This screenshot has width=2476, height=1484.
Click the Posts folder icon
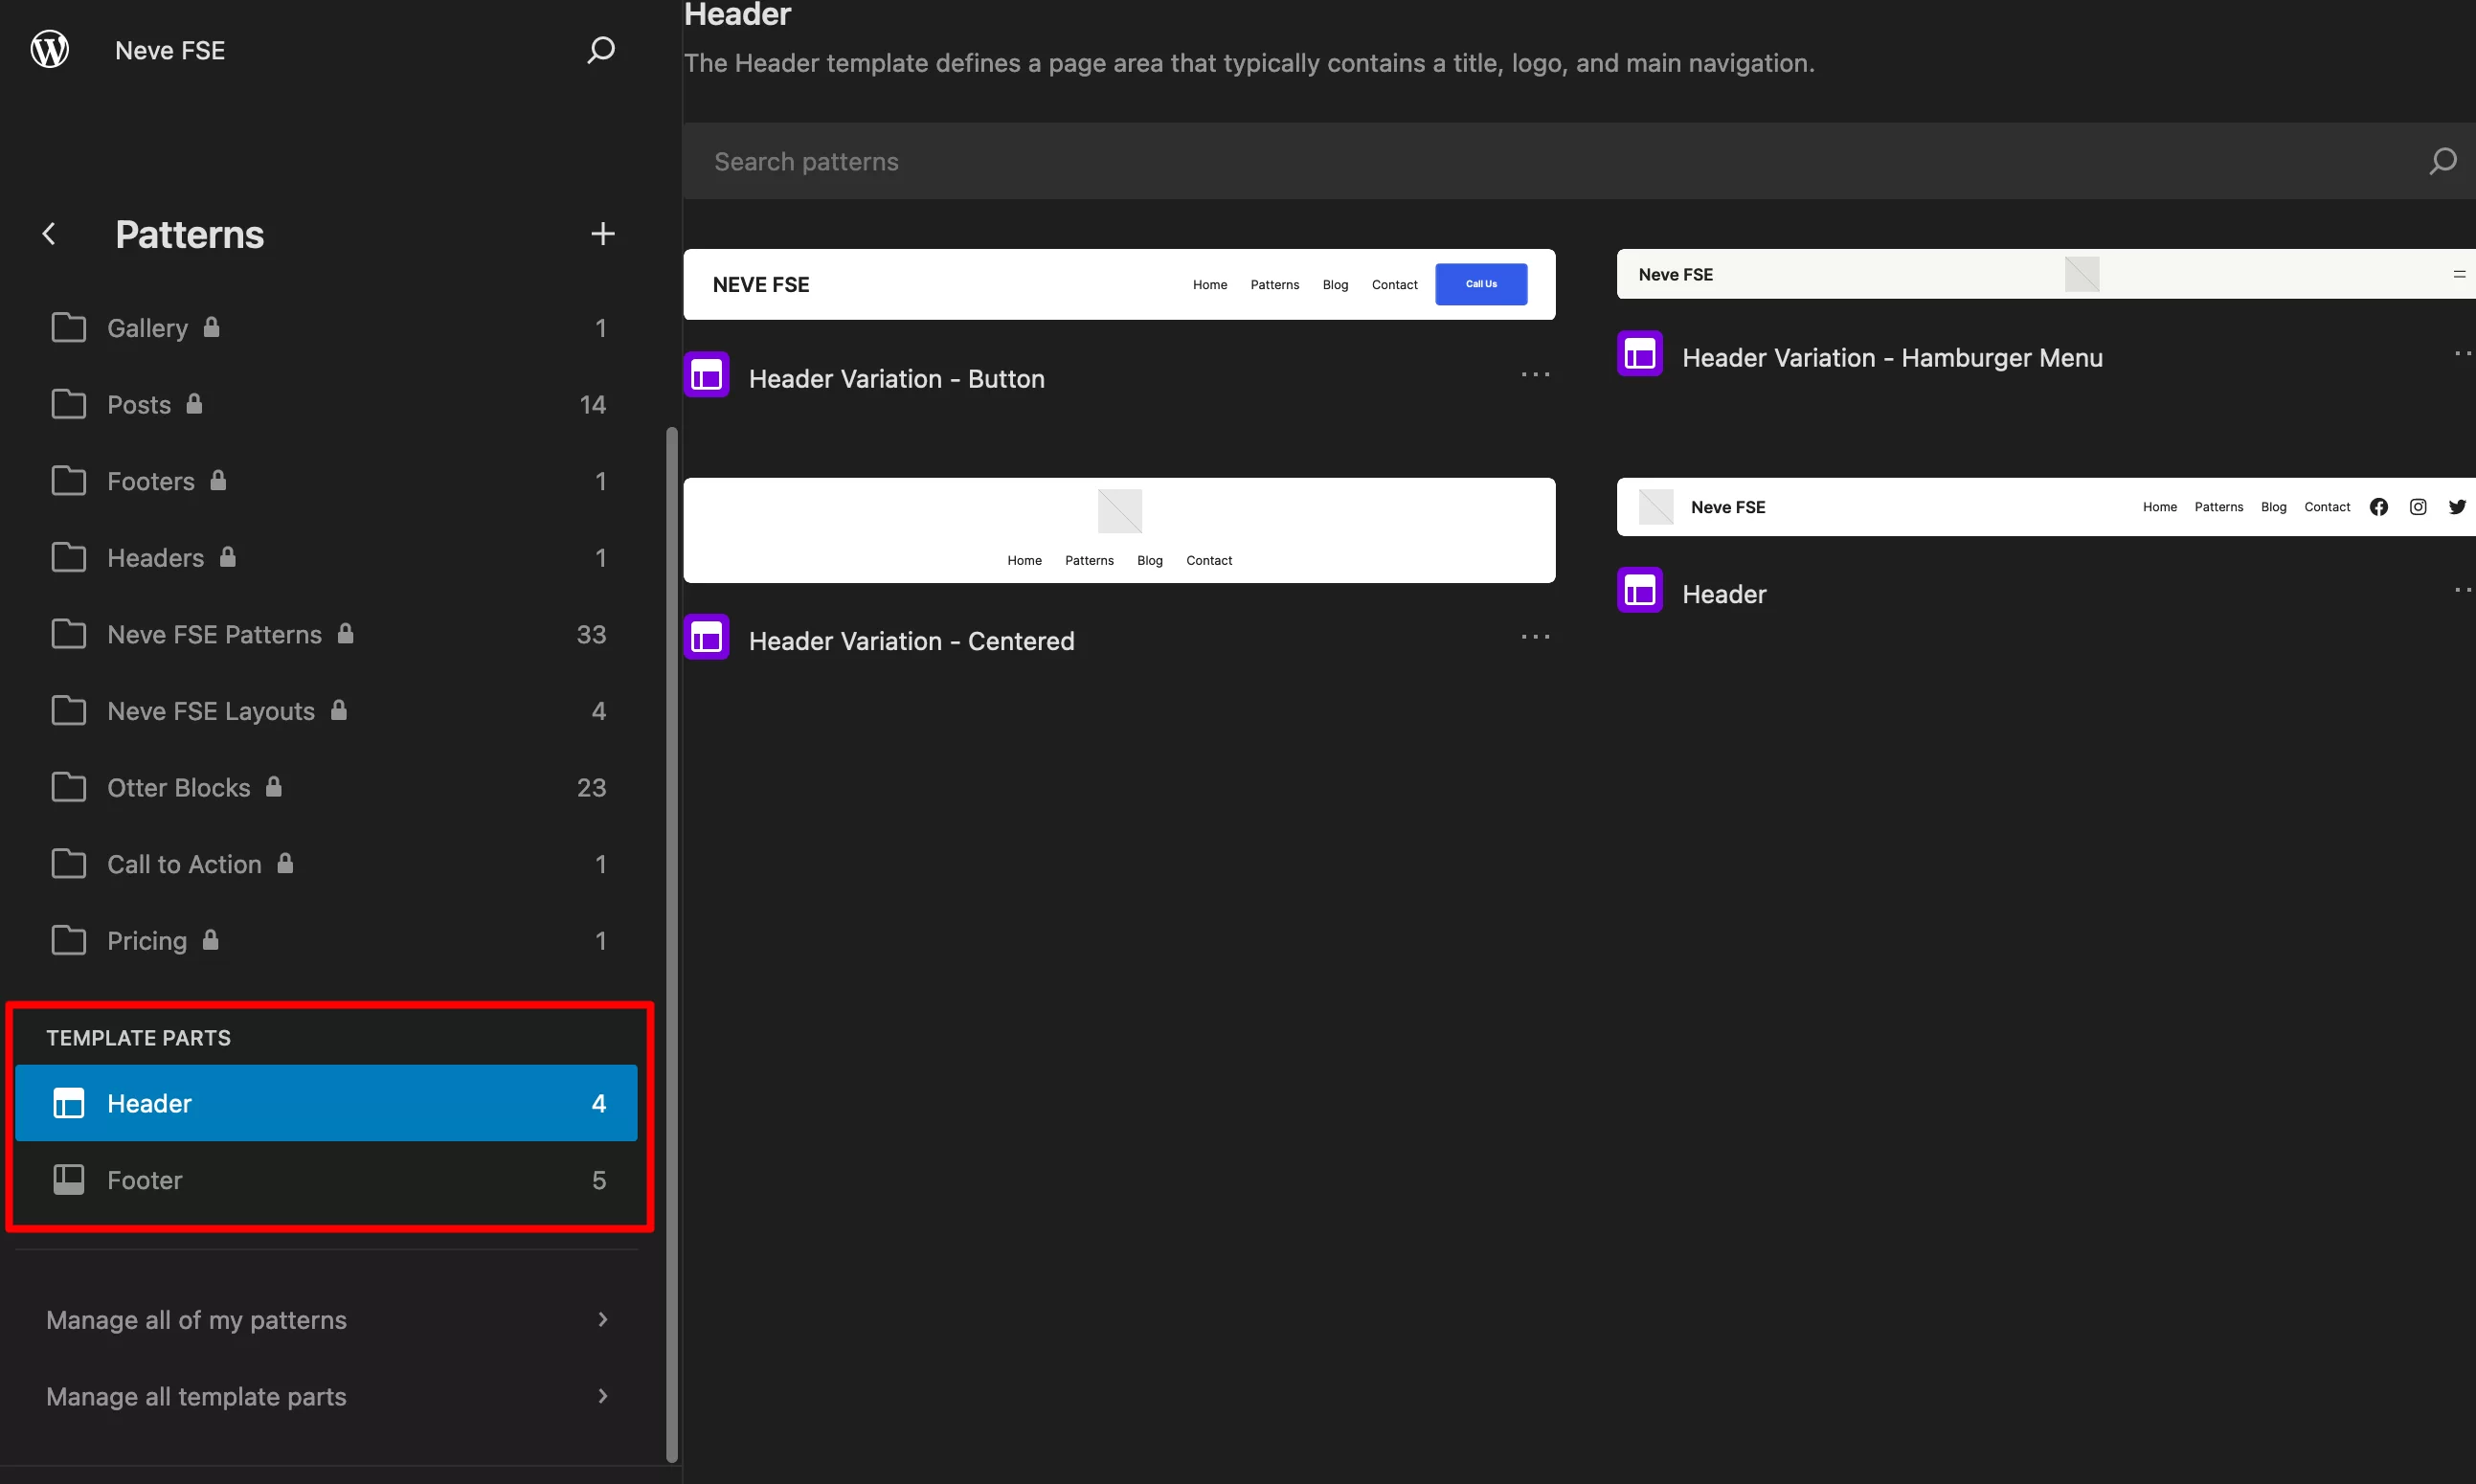click(68, 404)
